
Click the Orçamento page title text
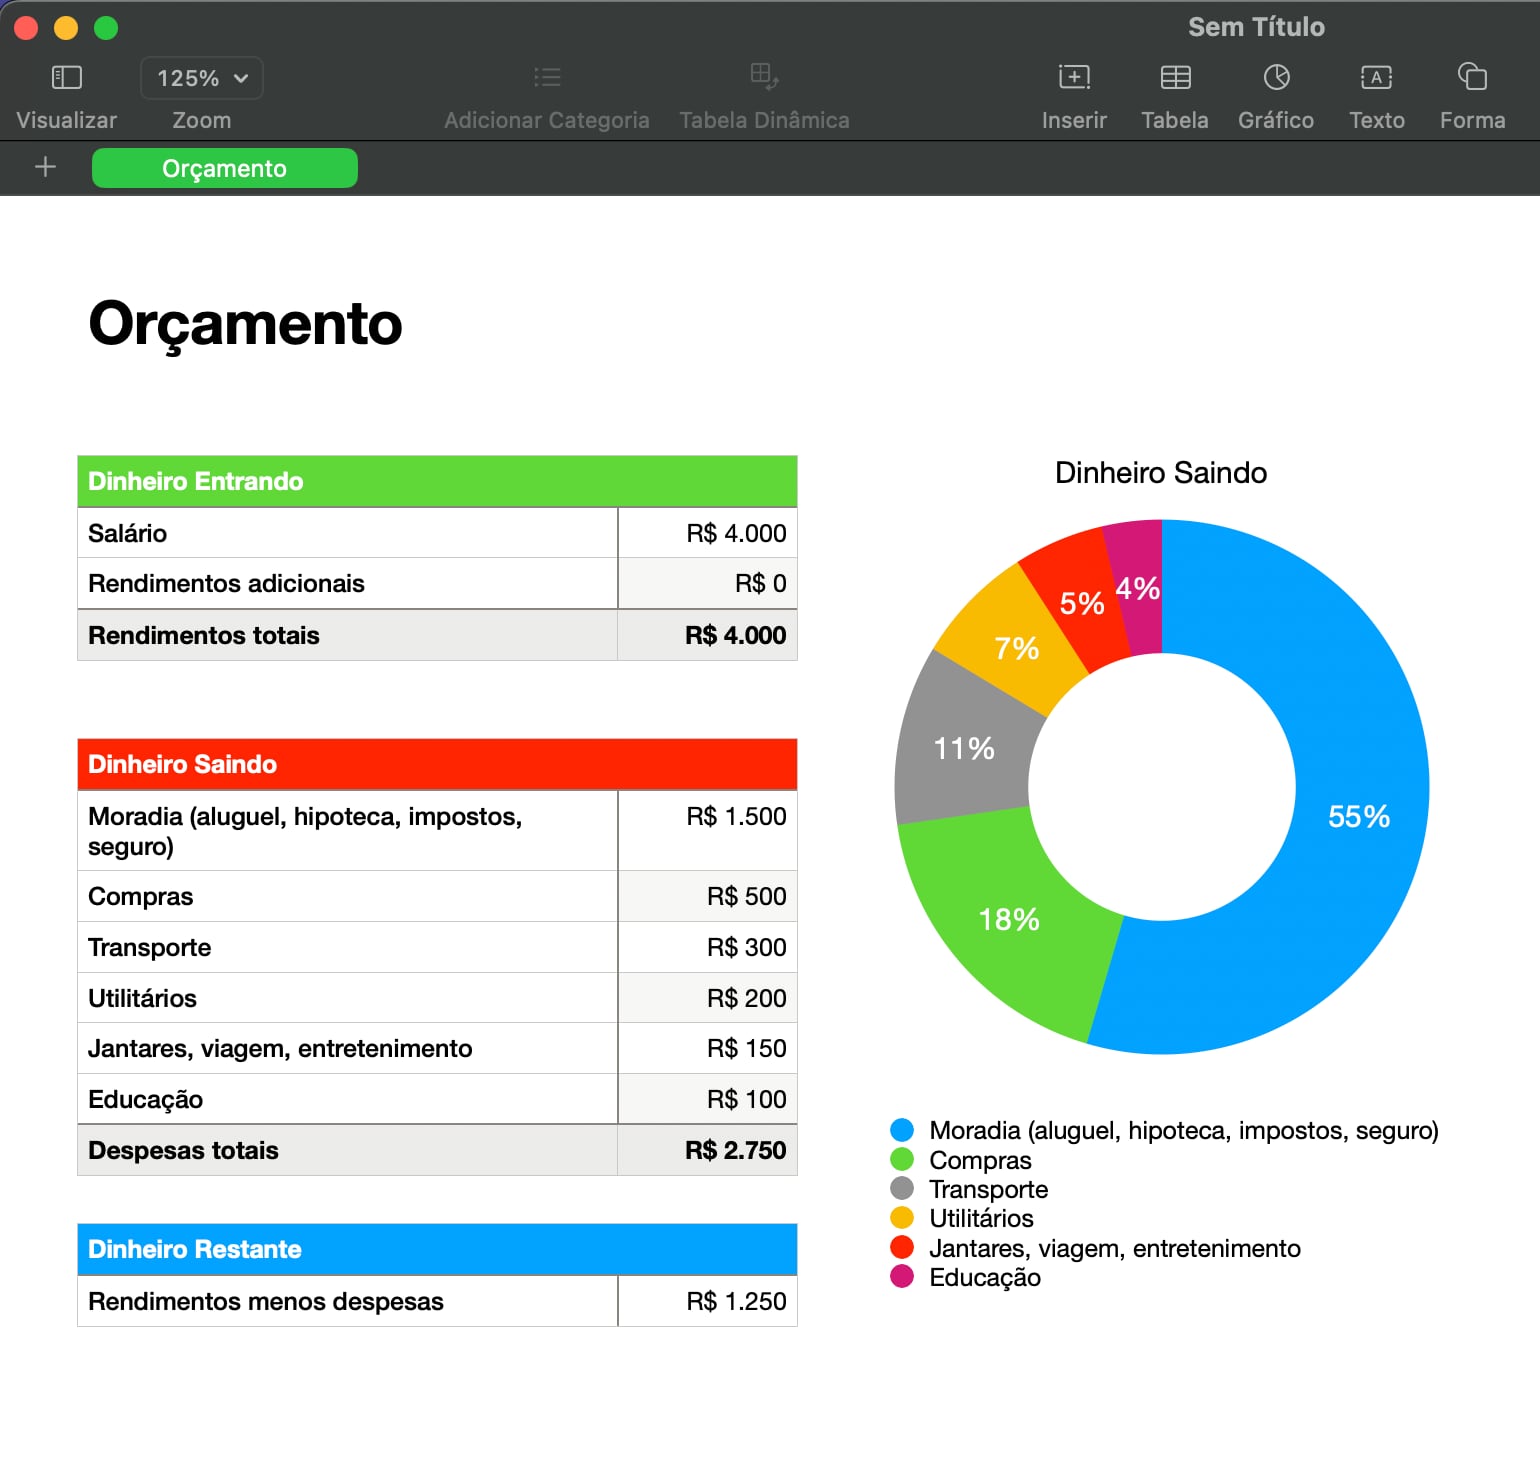(x=245, y=324)
